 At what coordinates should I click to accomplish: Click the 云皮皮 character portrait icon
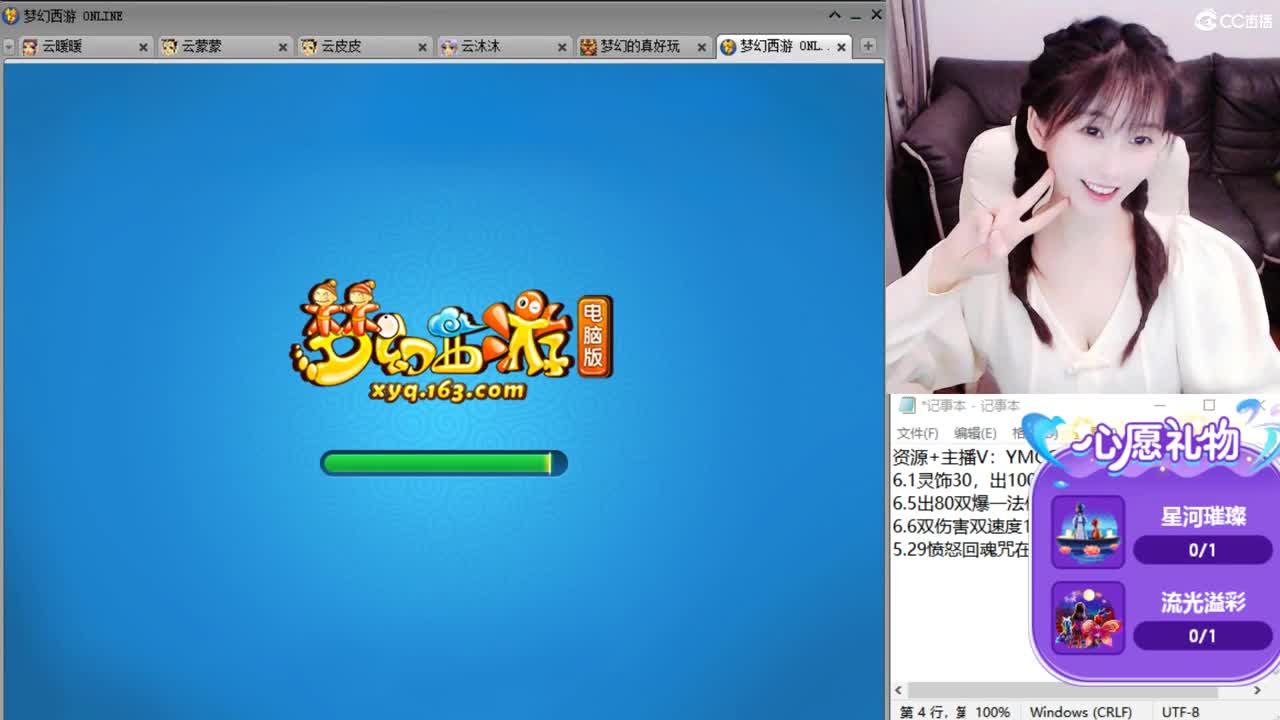(x=308, y=46)
